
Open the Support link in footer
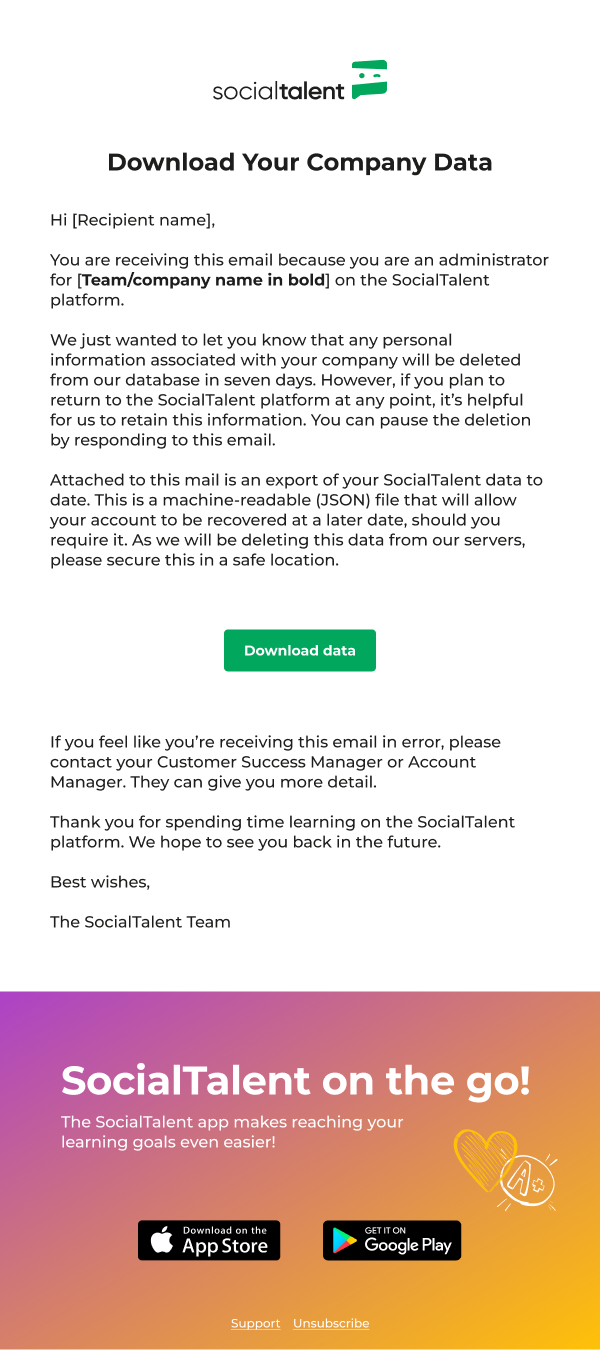(x=255, y=1323)
